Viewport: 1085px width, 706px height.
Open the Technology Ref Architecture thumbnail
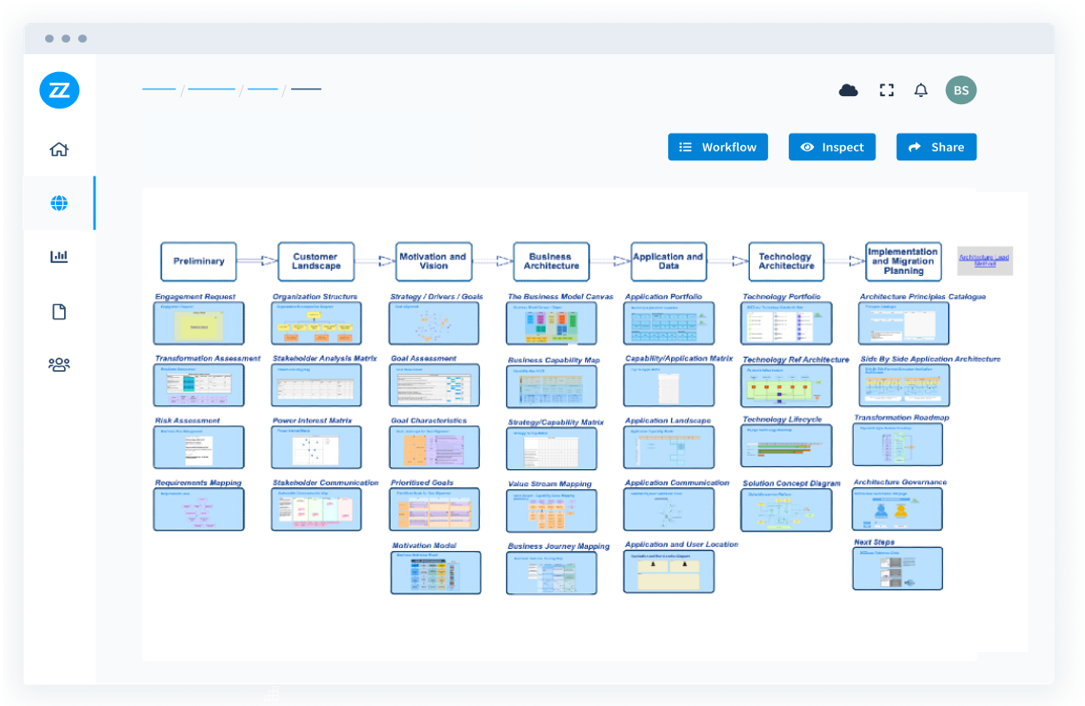pyautogui.click(x=787, y=386)
